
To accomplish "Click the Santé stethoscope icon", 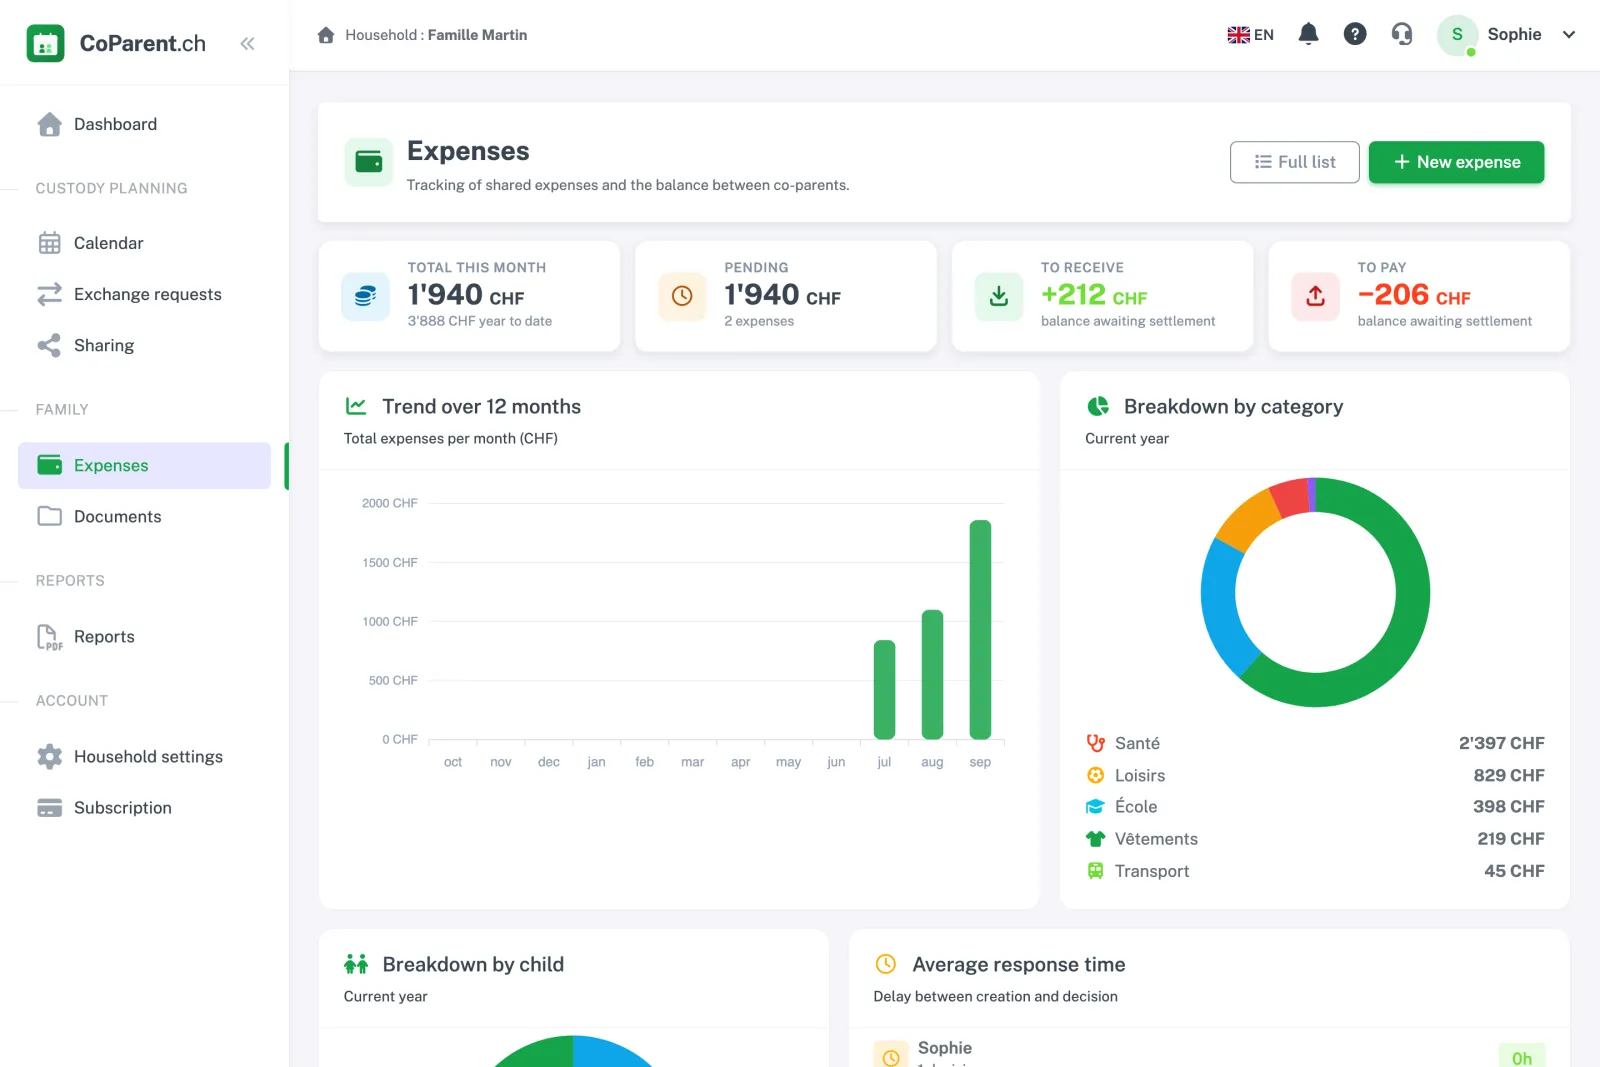I will (x=1095, y=743).
